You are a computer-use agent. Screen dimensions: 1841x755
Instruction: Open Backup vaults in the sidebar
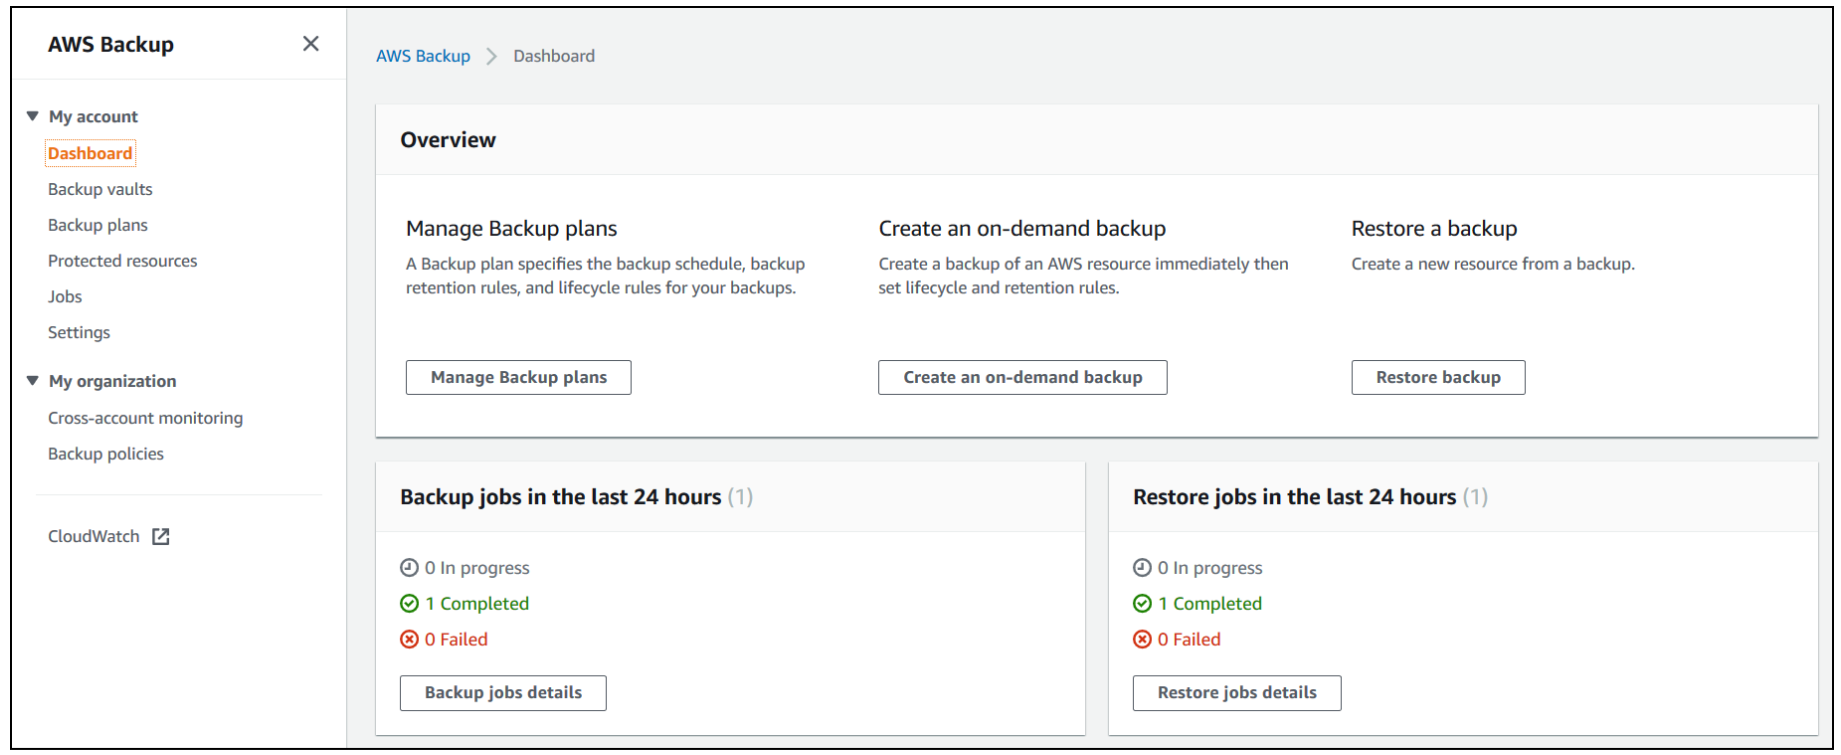point(100,189)
